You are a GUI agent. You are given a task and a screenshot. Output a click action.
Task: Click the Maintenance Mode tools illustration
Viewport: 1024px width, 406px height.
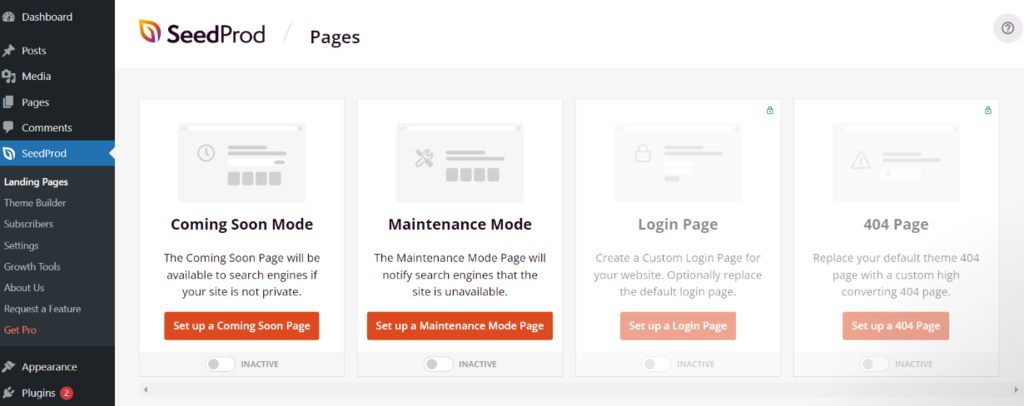coord(424,158)
